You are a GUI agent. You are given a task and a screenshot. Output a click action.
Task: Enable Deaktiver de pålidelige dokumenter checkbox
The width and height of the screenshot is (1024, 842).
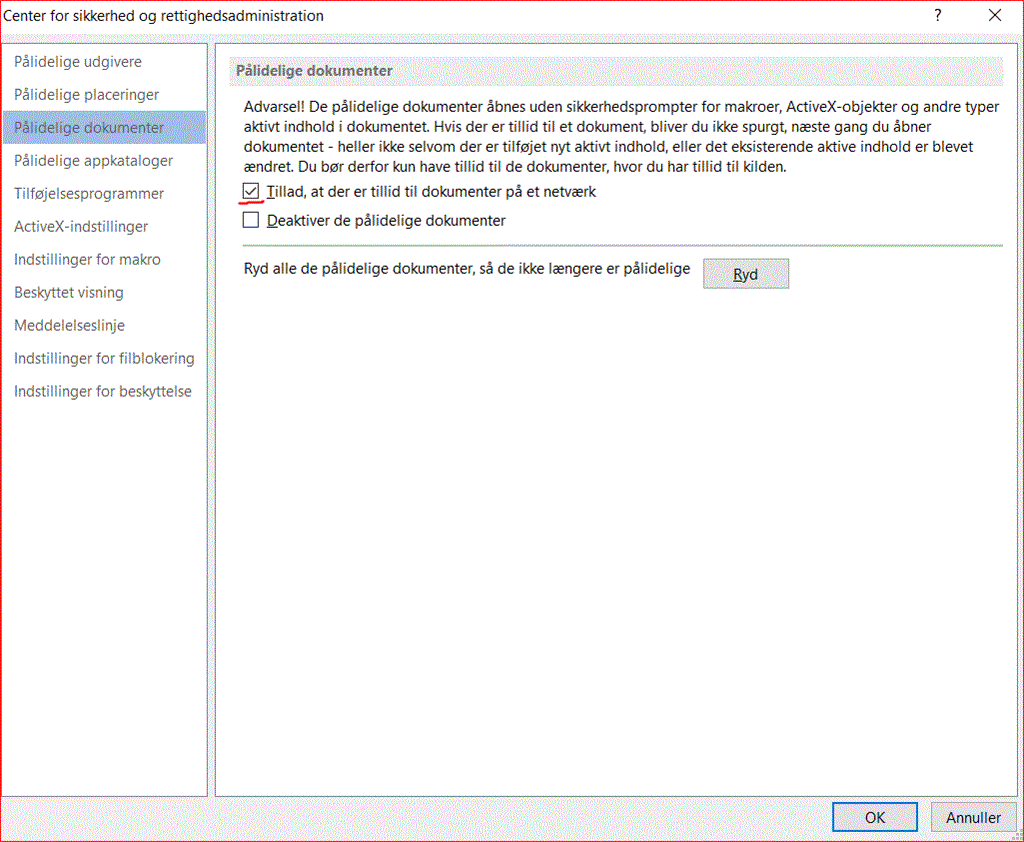point(251,220)
